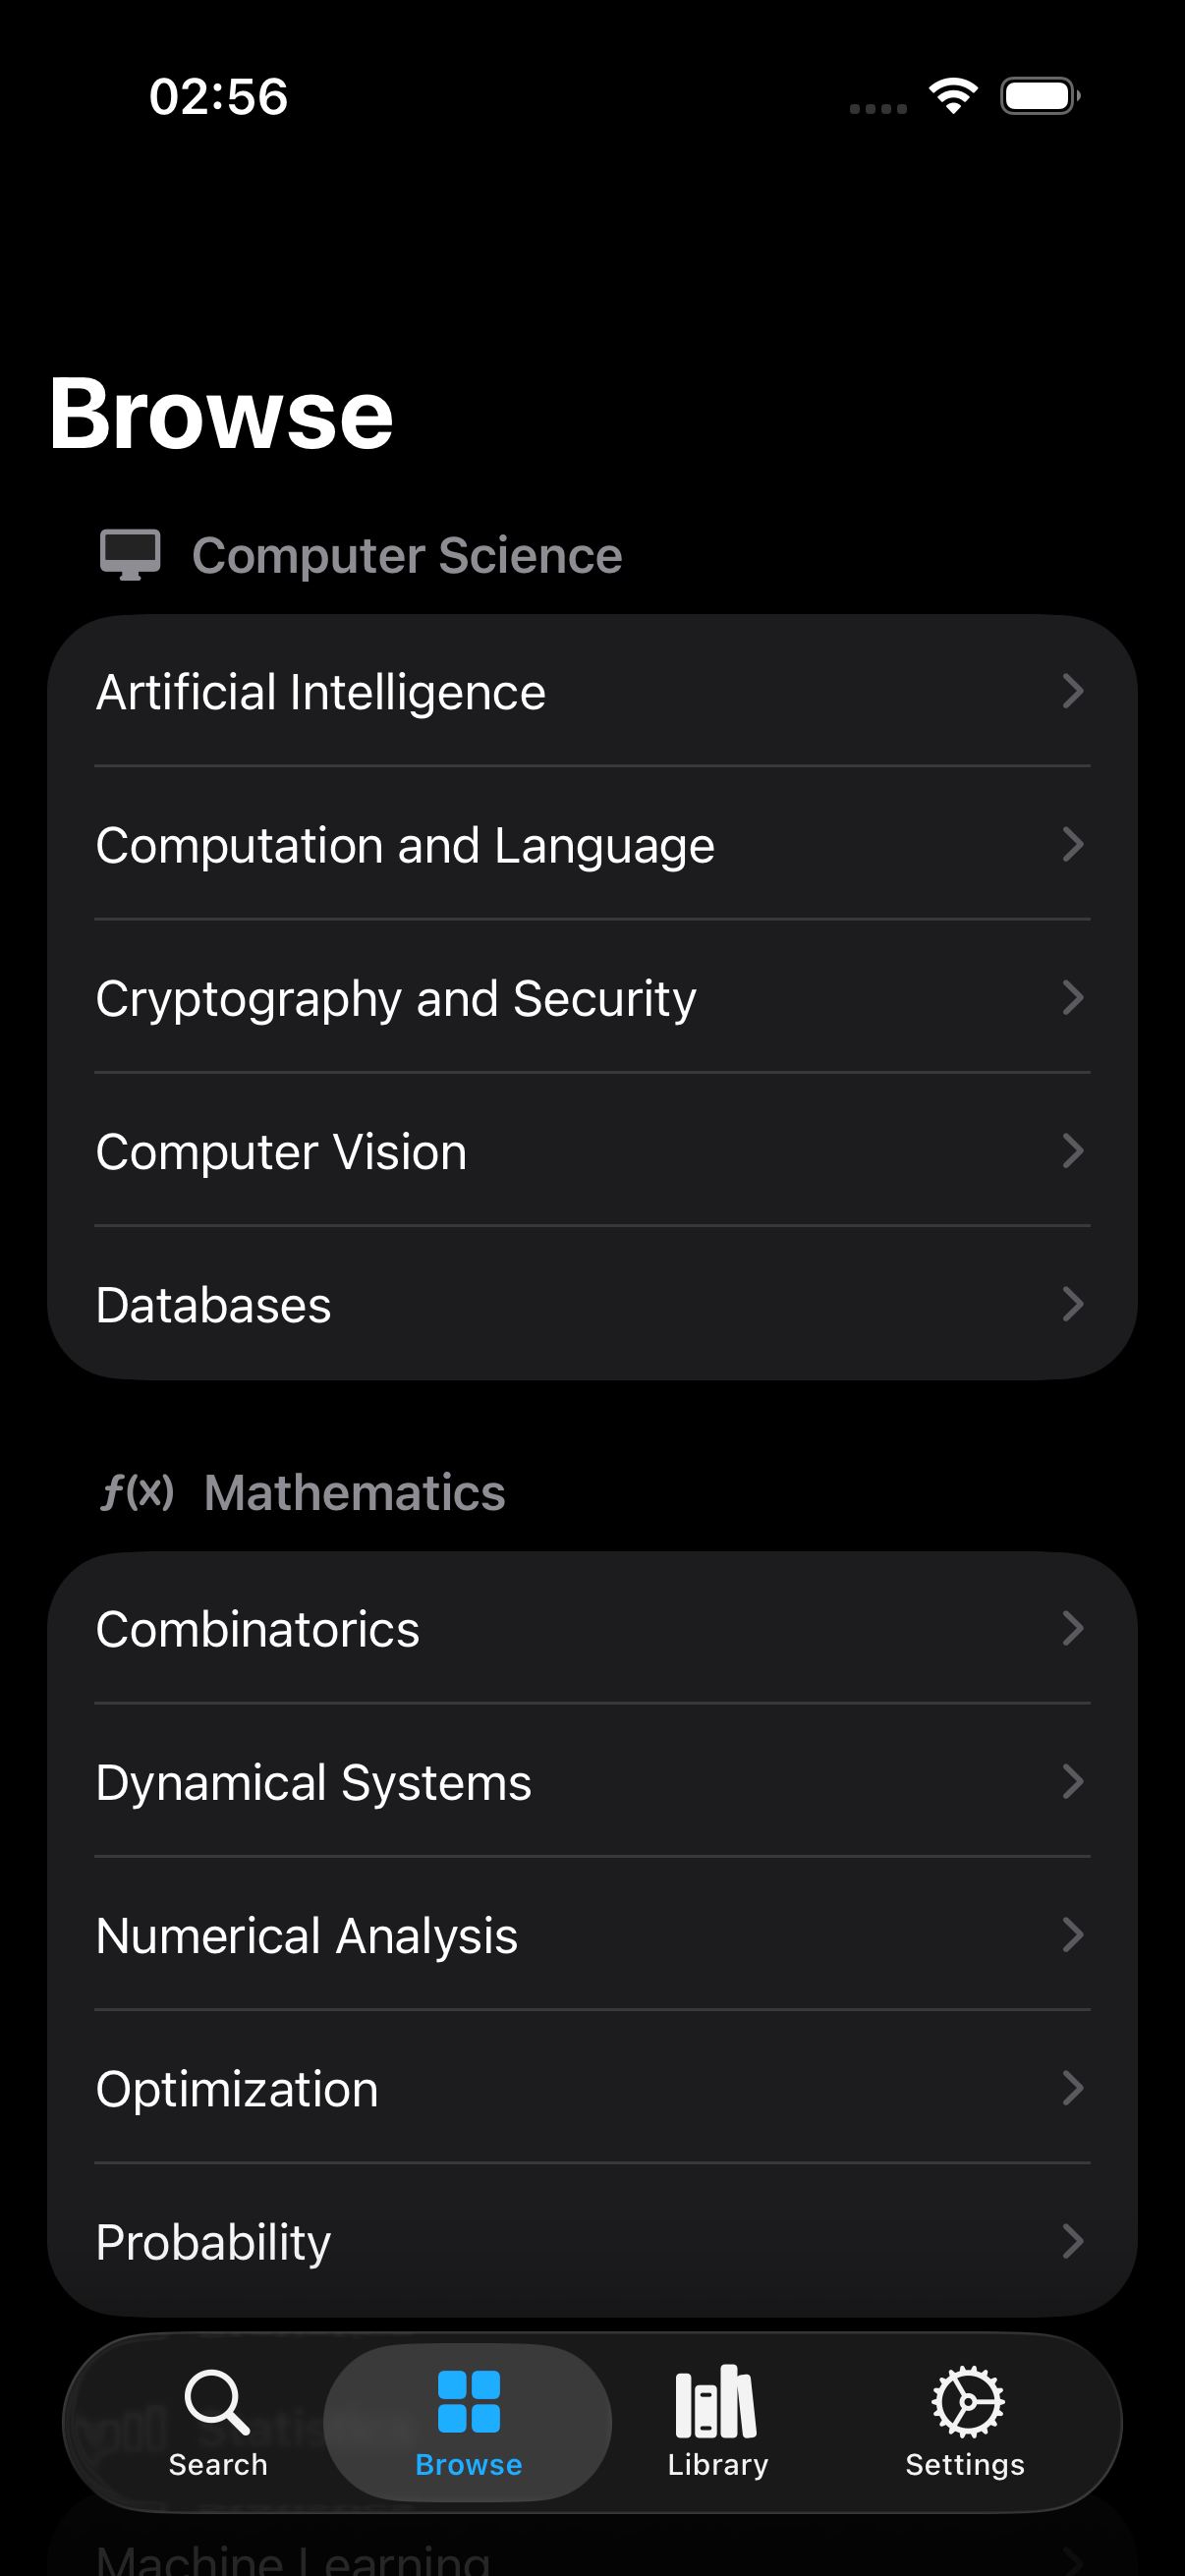Open the Numerical Analysis category
Viewport: 1185px width, 2576px height.
point(307,1935)
